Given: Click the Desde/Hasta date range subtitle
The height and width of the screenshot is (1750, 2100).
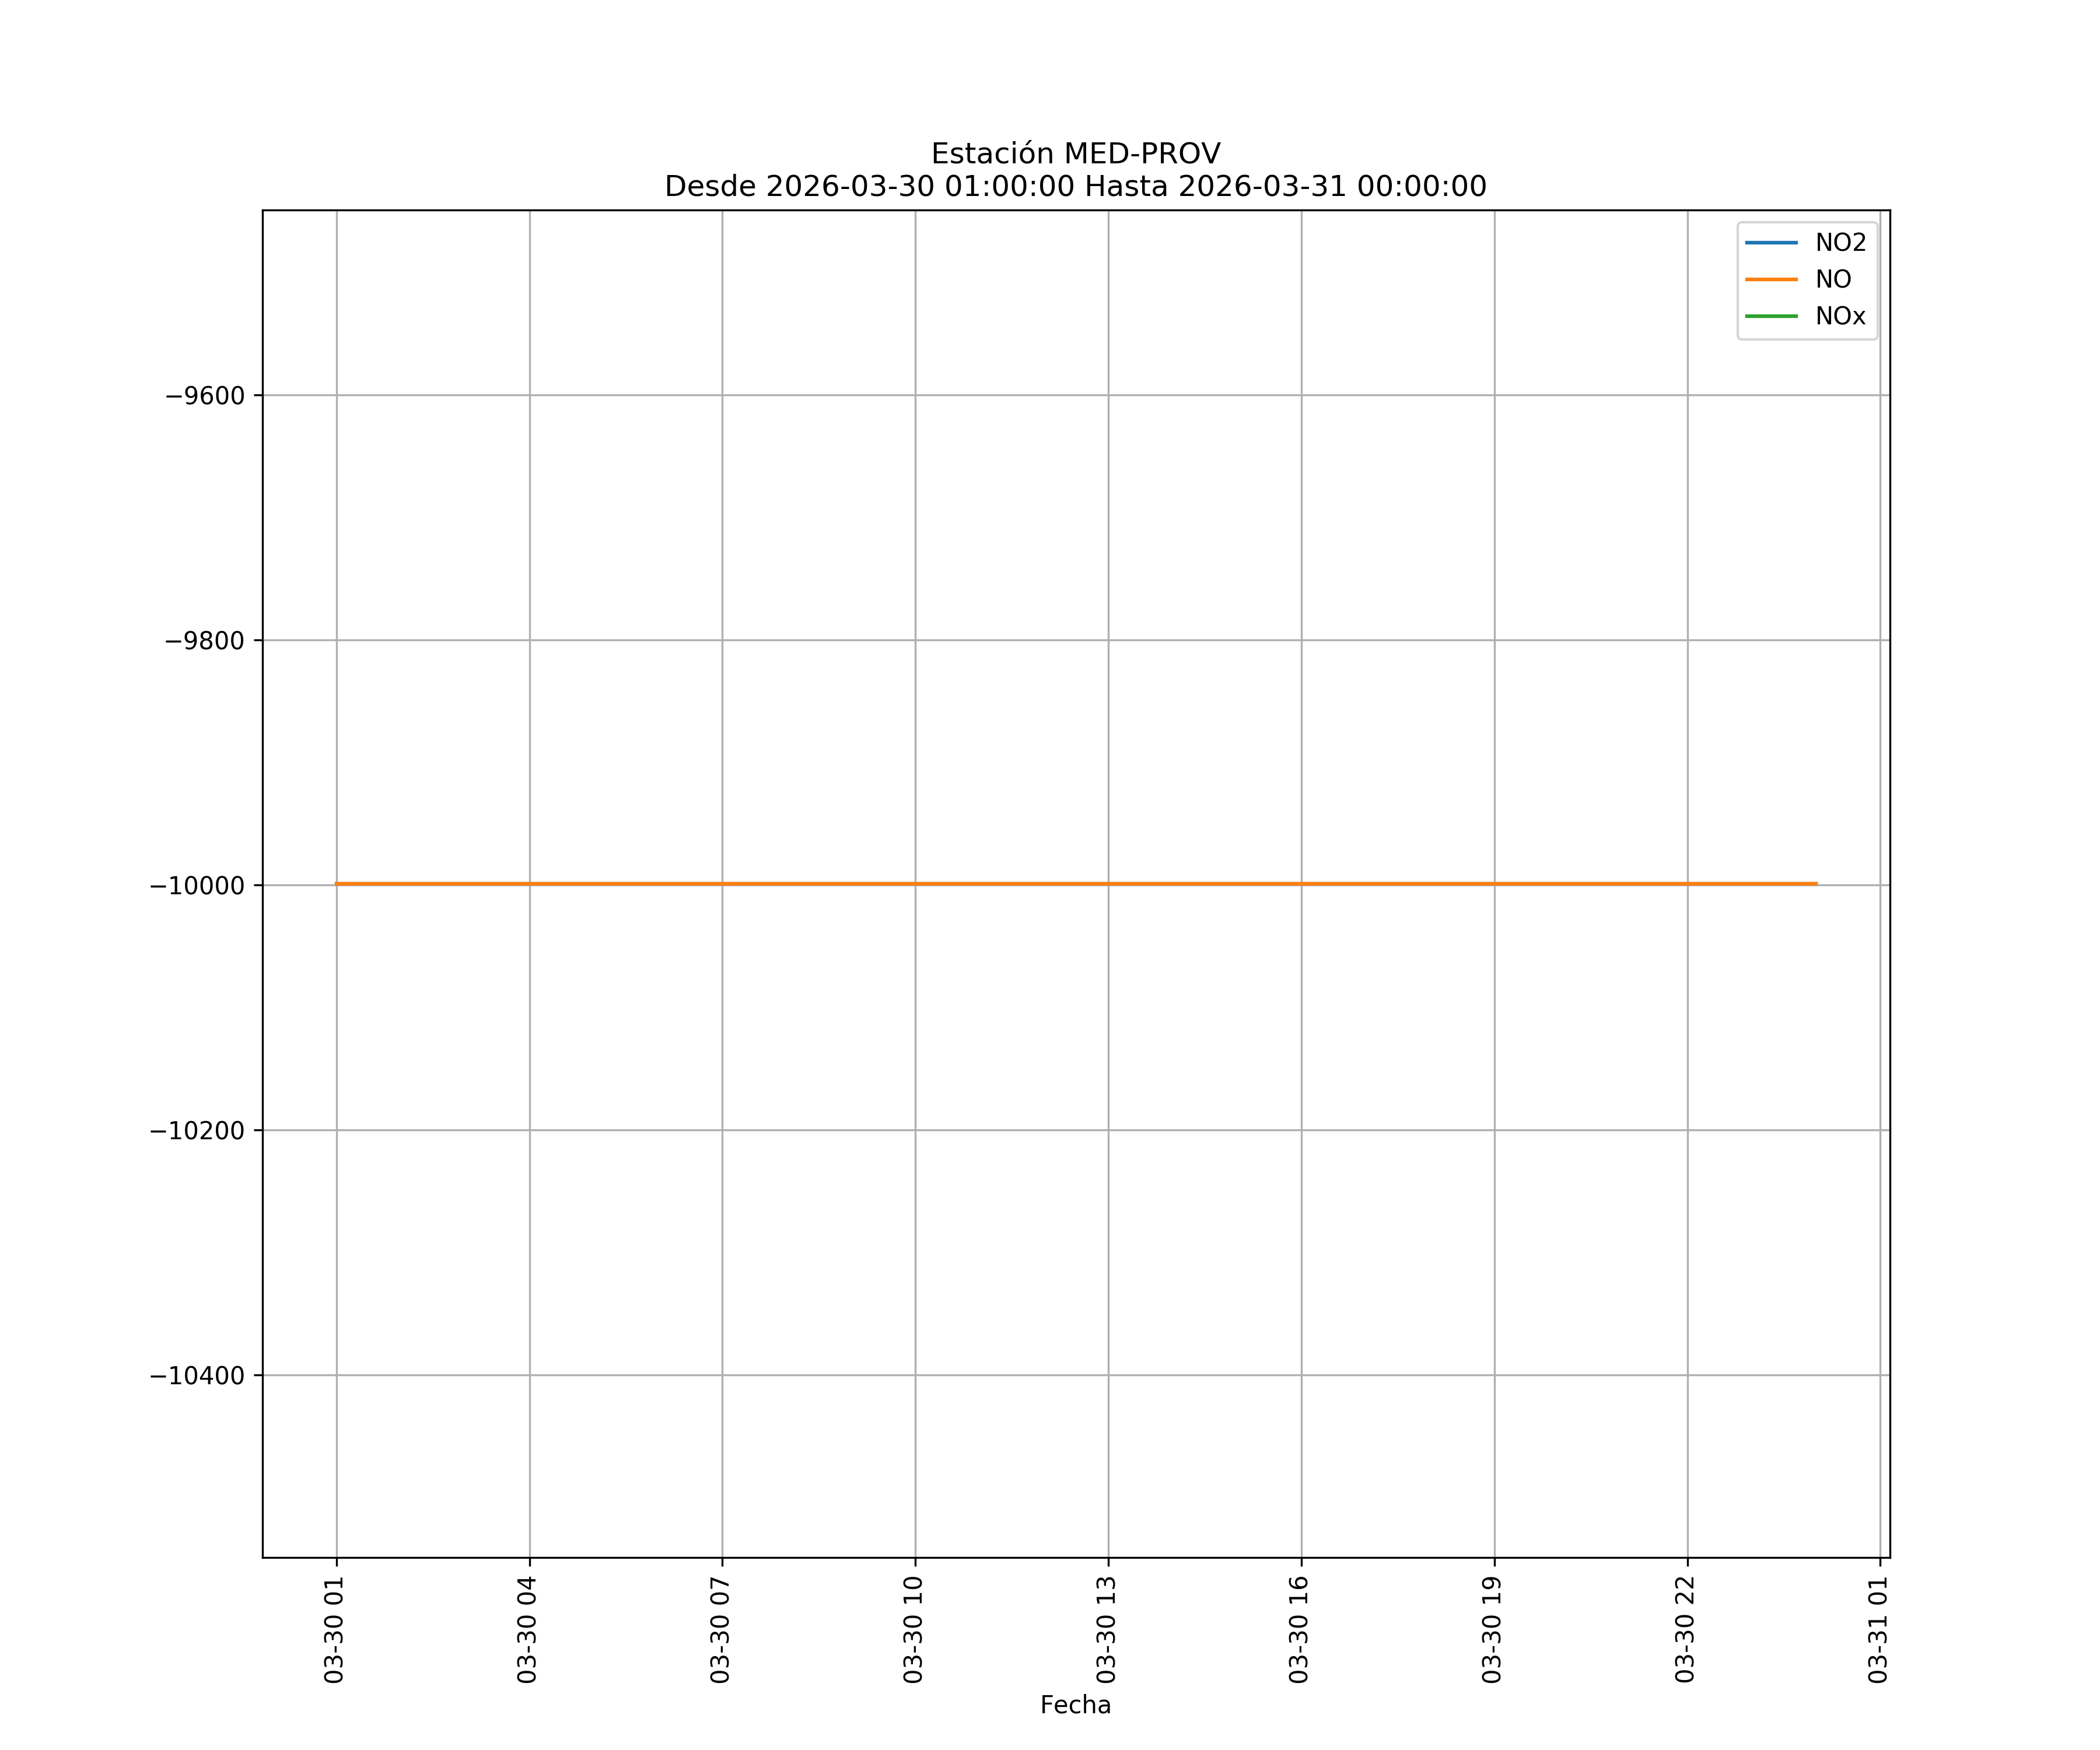Looking at the screenshot, I should click(1075, 187).
